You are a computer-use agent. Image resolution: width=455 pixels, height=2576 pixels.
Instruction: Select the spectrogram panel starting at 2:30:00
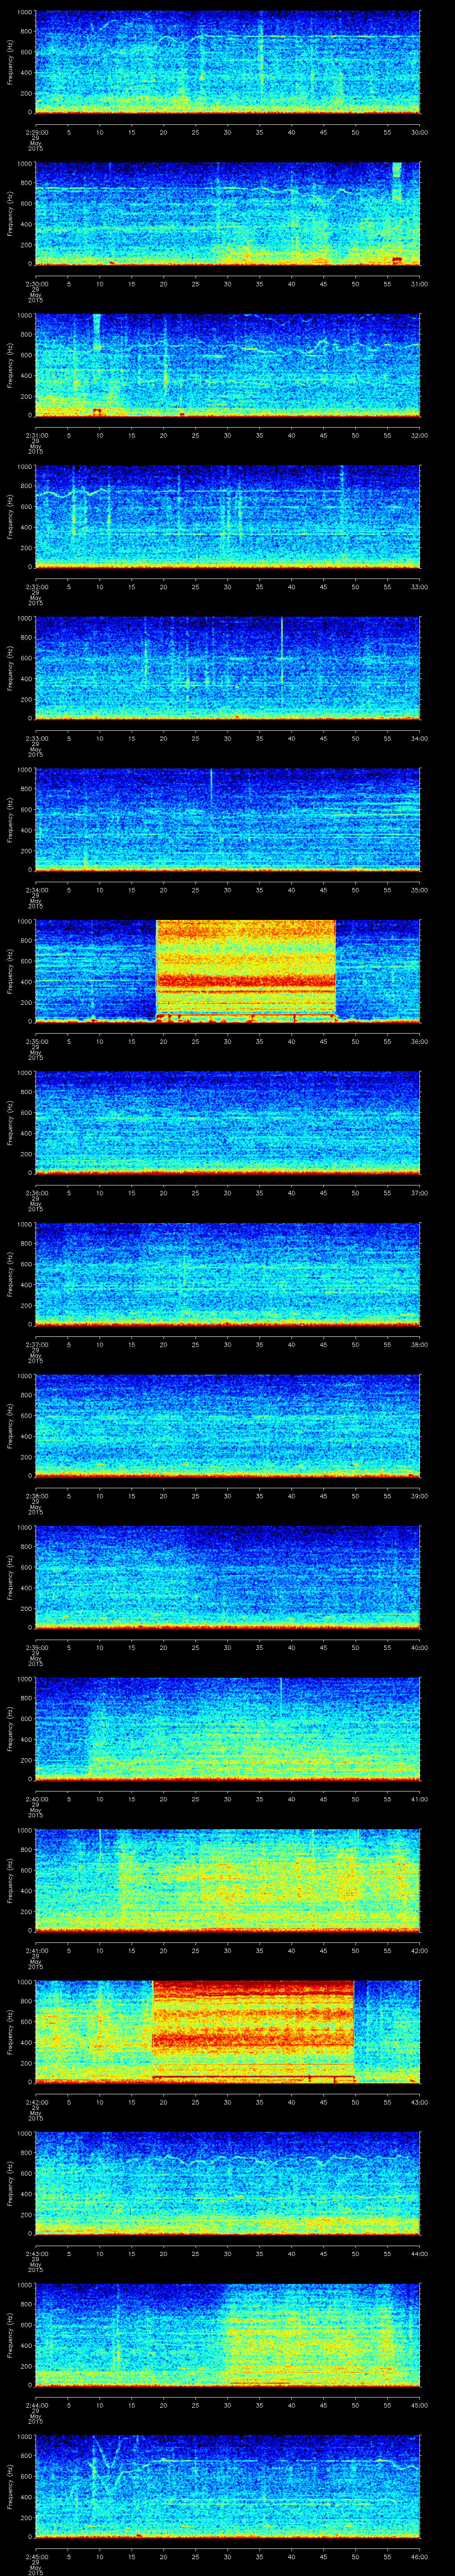pos(228,214)
